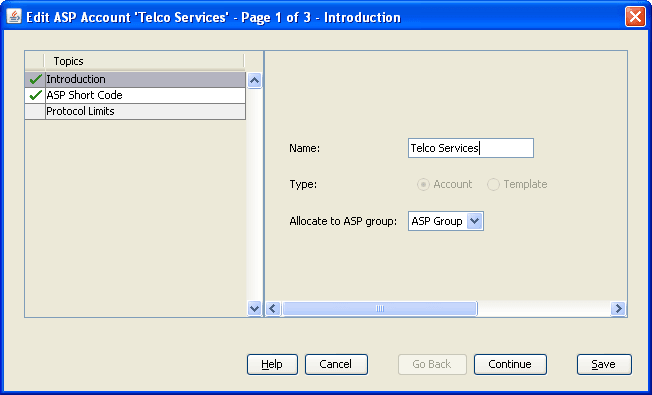Click the green checkmark beside ASP Short Code
Viewport: 652px width, 395px height.
(x=36, y=95)
